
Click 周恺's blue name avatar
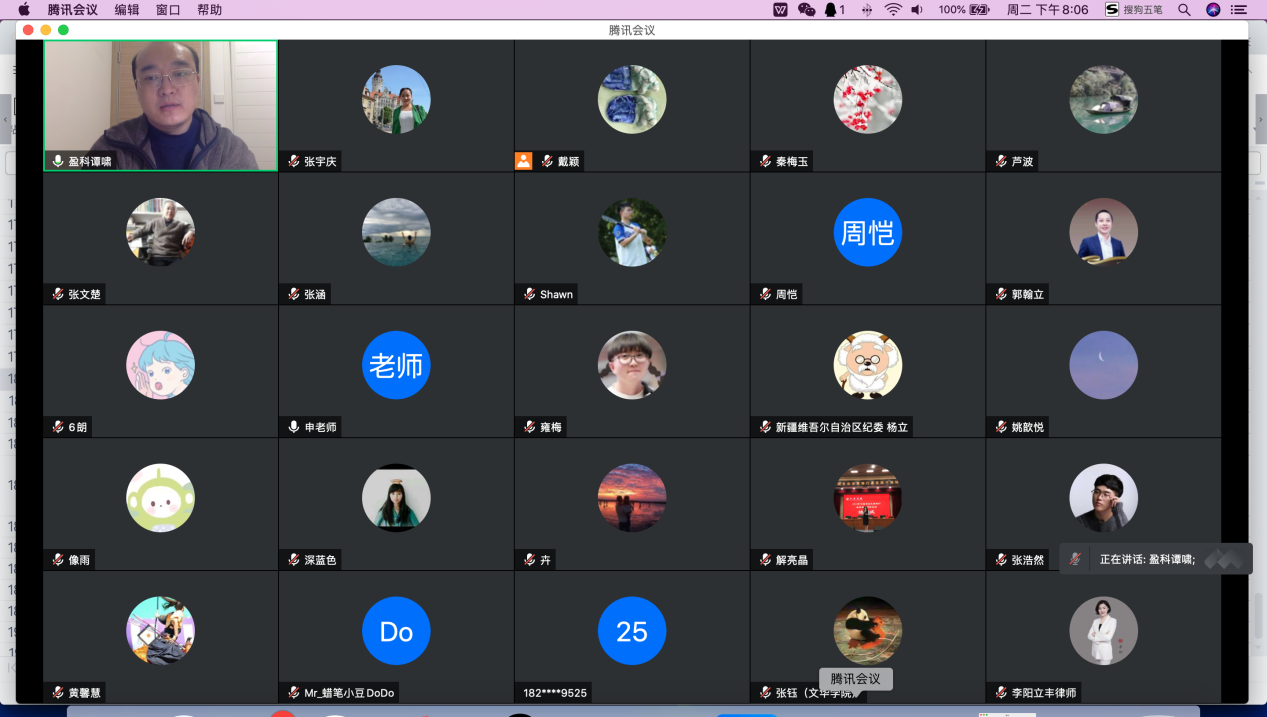coord(867,232)
